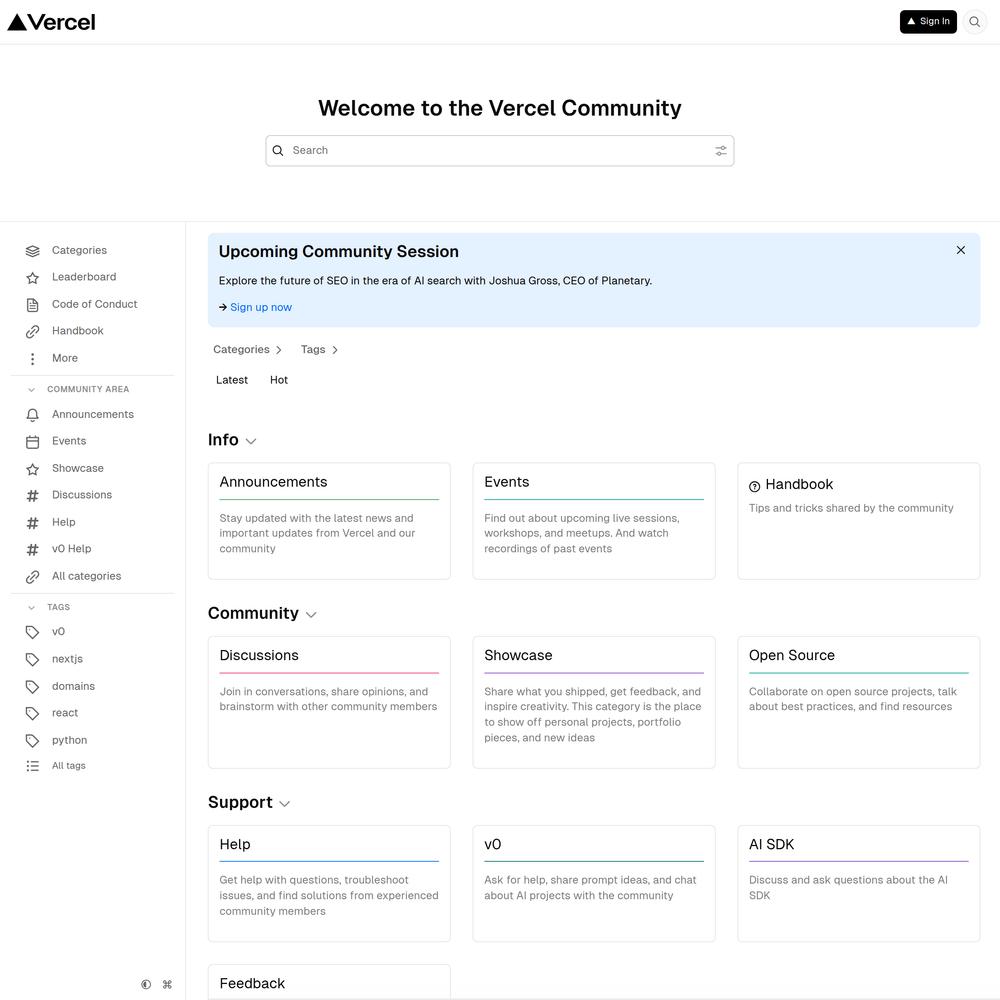Viewport: 1000px width, 1000px height.
Task: Click the nextjs tag icon
Action: click(33, 659)
